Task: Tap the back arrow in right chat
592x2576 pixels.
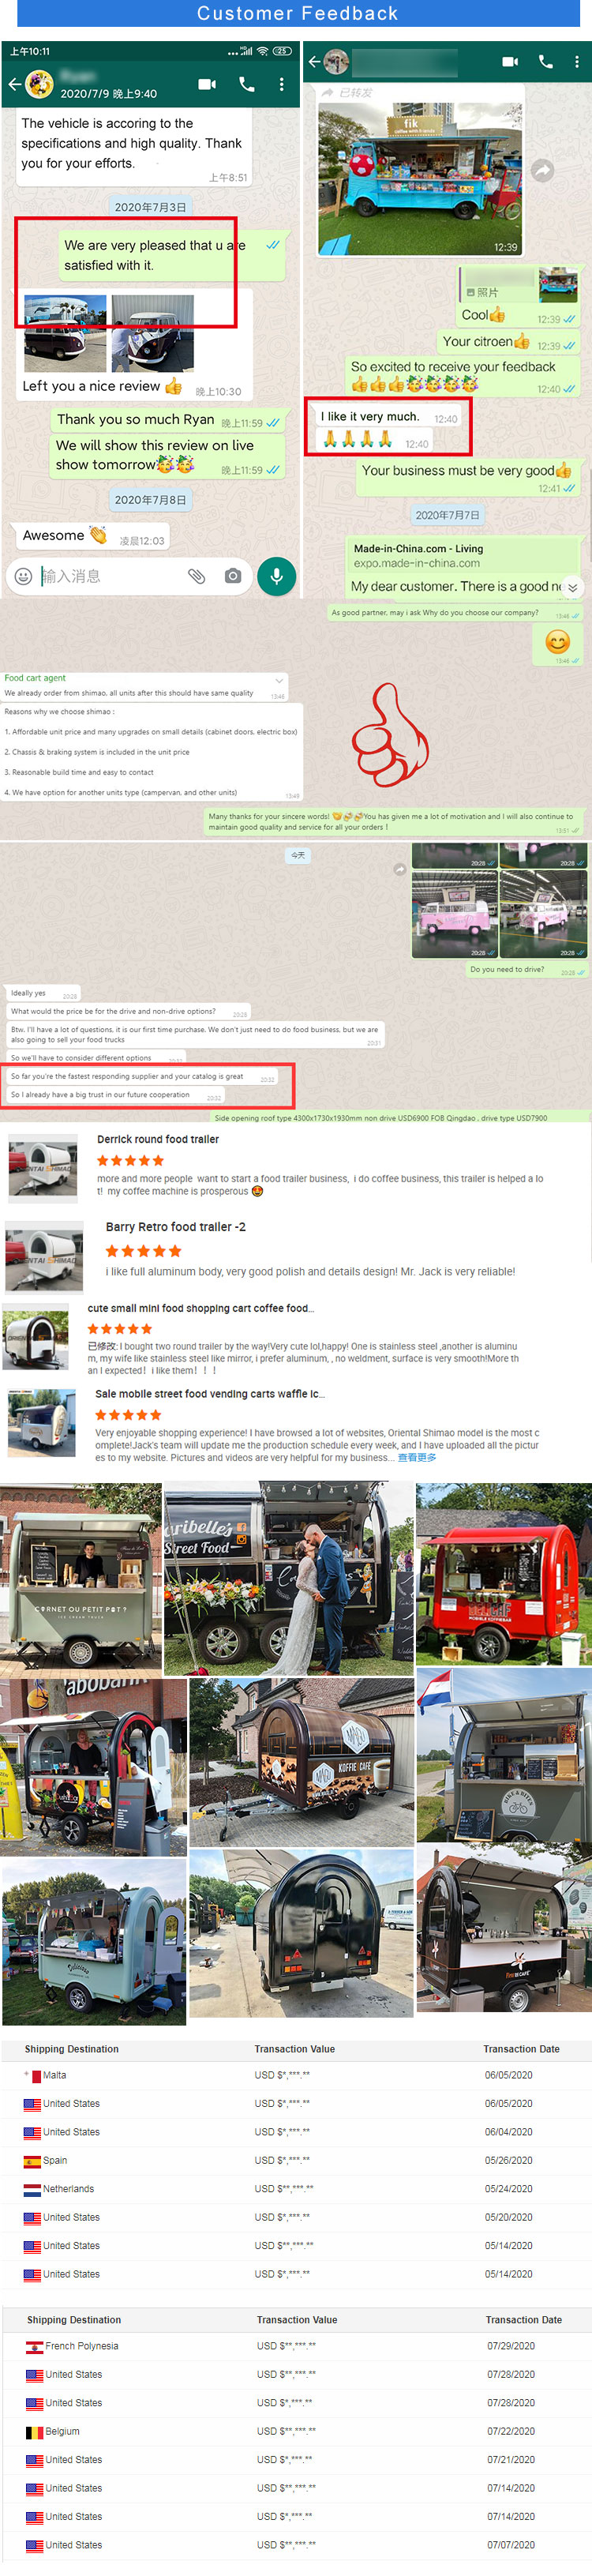Action: click(313, 62)
